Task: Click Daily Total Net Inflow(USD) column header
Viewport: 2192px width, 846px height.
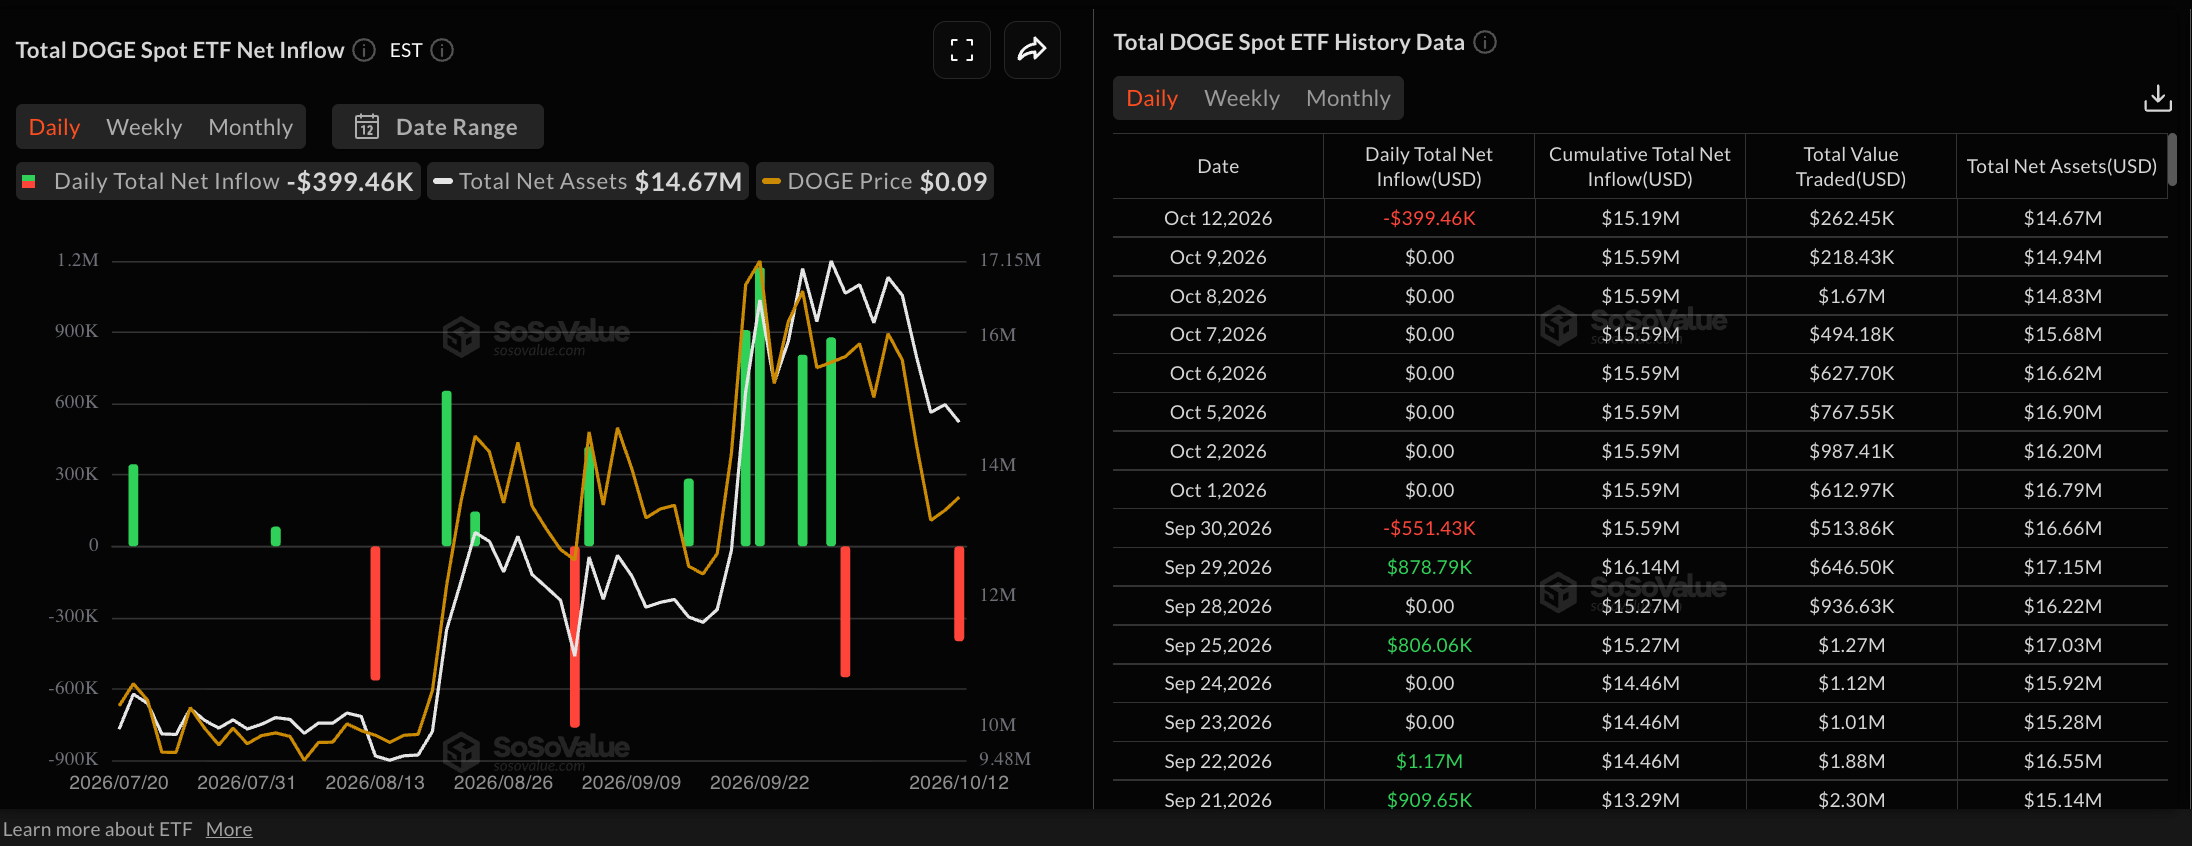Action: [x=1429, y=166]
